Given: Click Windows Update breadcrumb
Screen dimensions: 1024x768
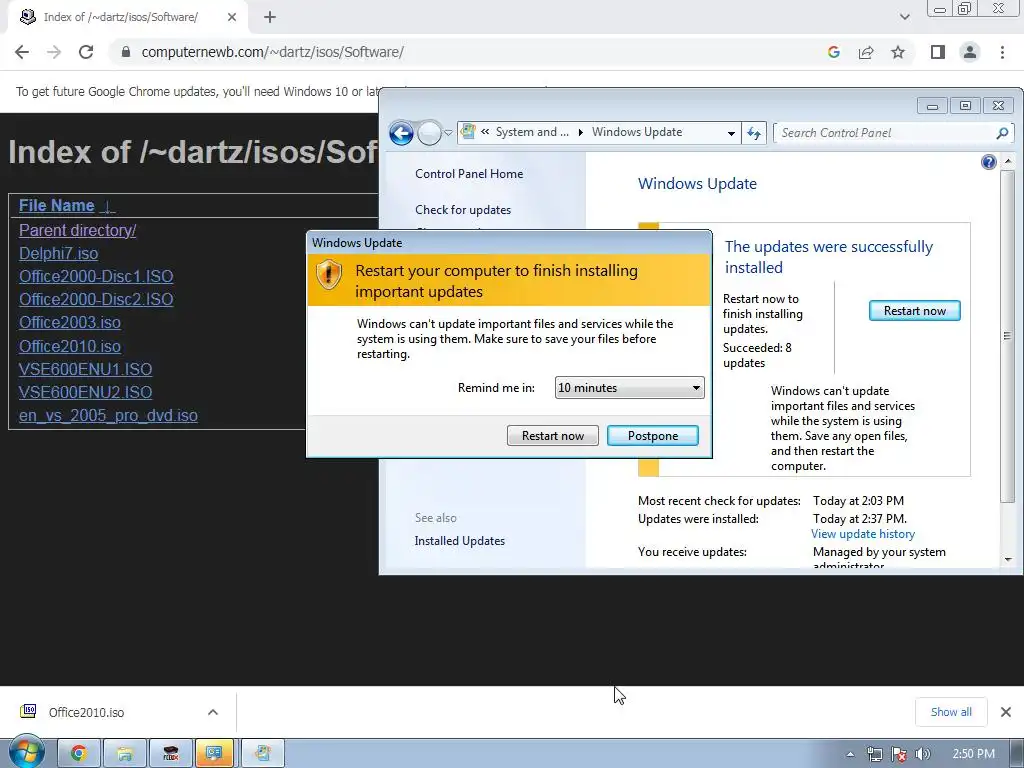Looking at the screenshot, I should [637, 132].
